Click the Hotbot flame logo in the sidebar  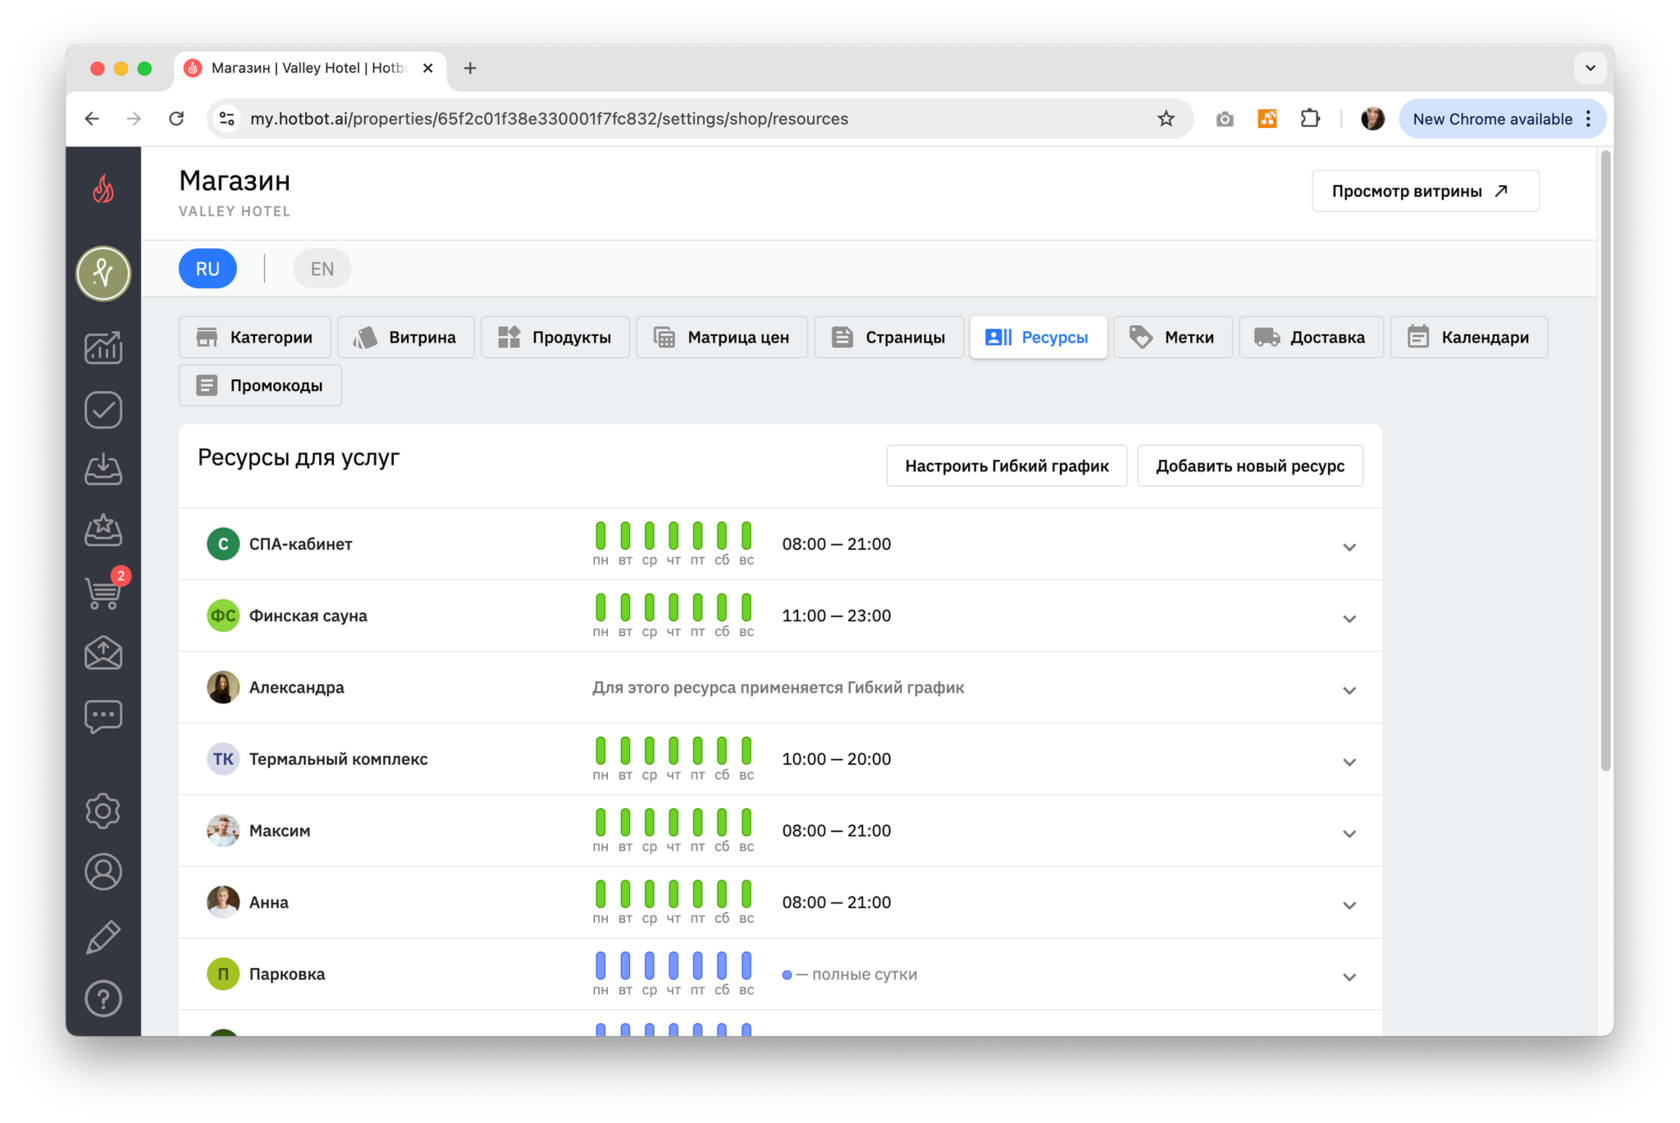[103, 189]
